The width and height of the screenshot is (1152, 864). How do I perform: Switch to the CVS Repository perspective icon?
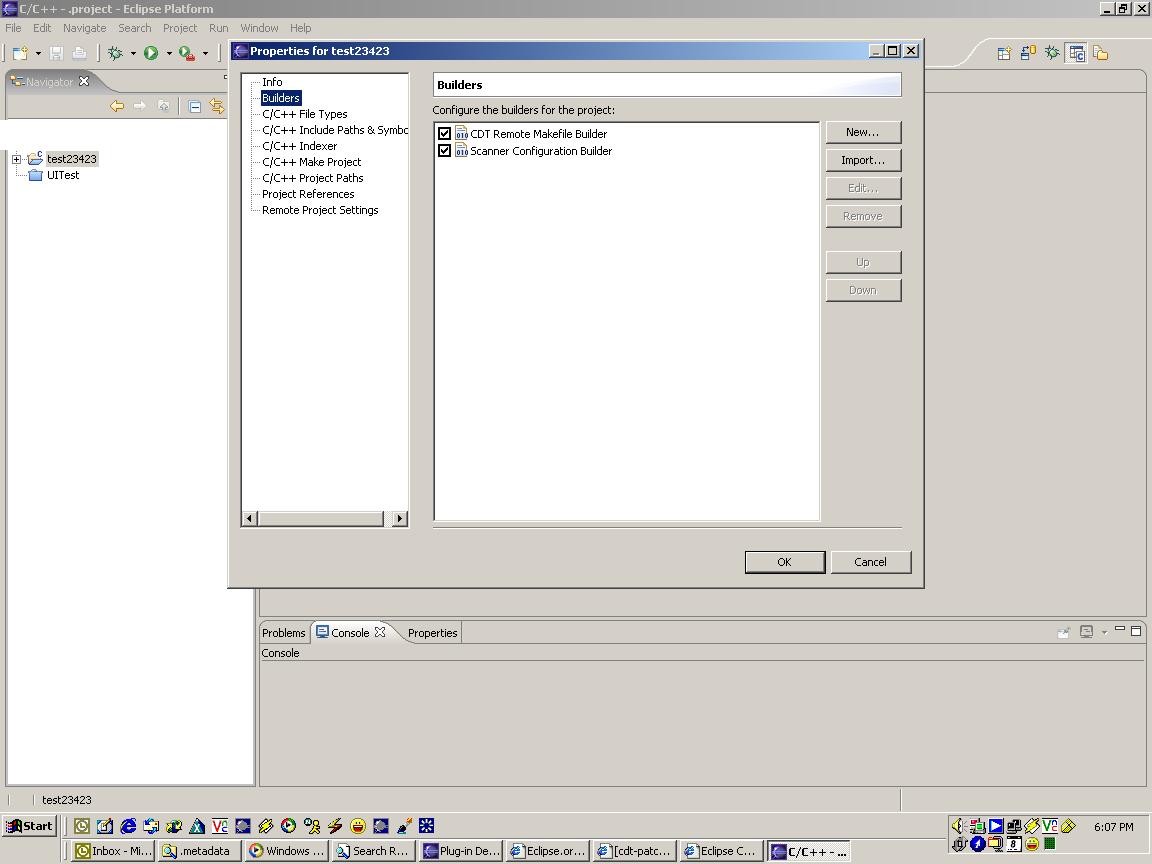[x=1028, y=53]
